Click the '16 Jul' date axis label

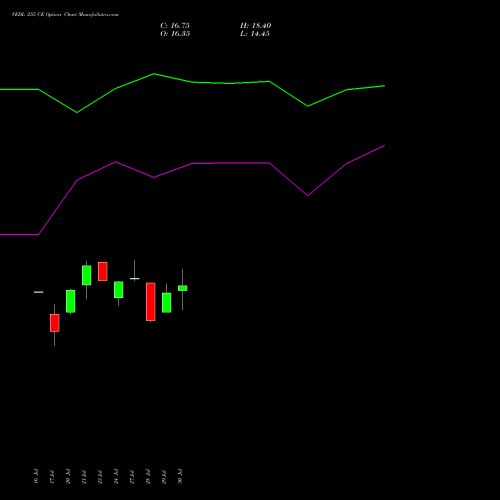[x=36, y=476]
